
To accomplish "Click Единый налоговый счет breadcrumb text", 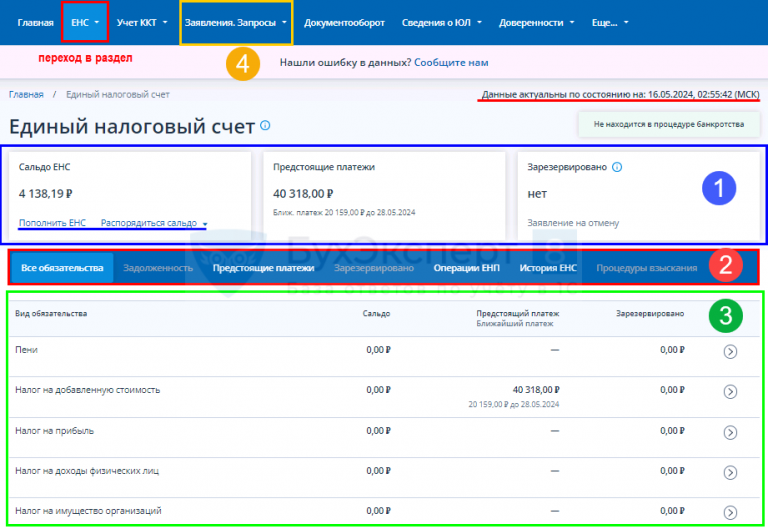I will coord(118,95).
